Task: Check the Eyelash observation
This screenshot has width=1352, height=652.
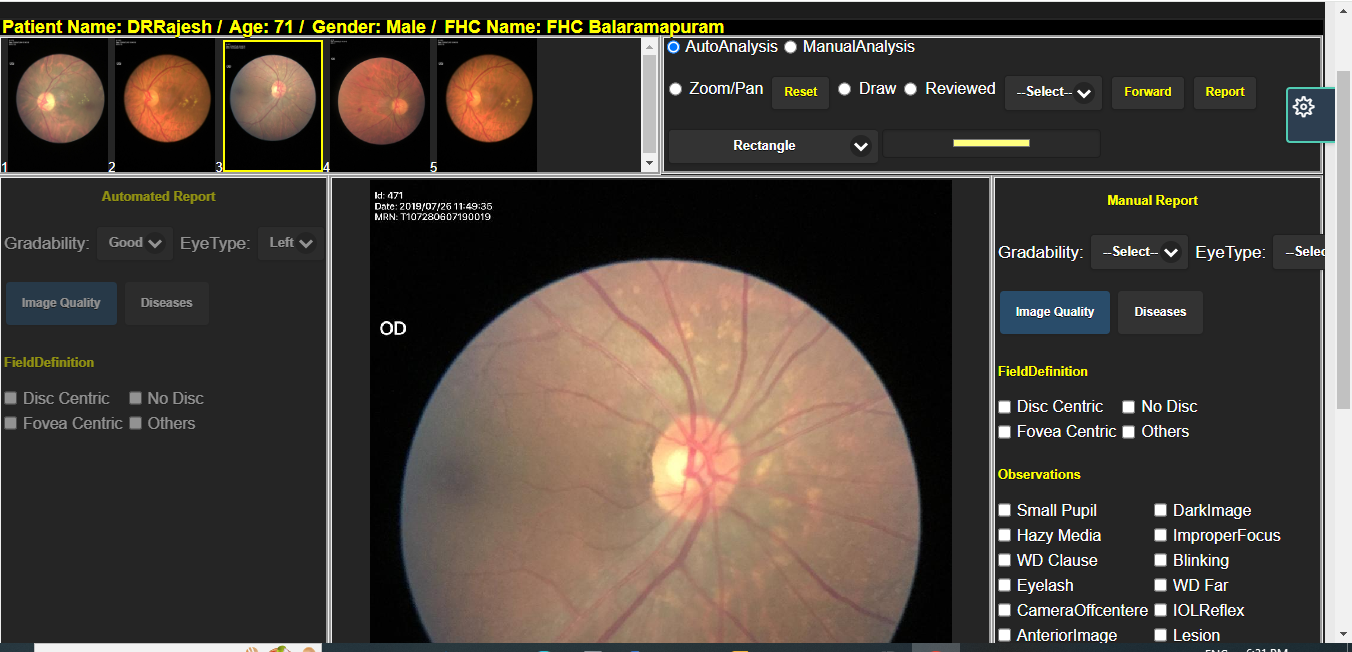Action: [x=1005, y=585]
